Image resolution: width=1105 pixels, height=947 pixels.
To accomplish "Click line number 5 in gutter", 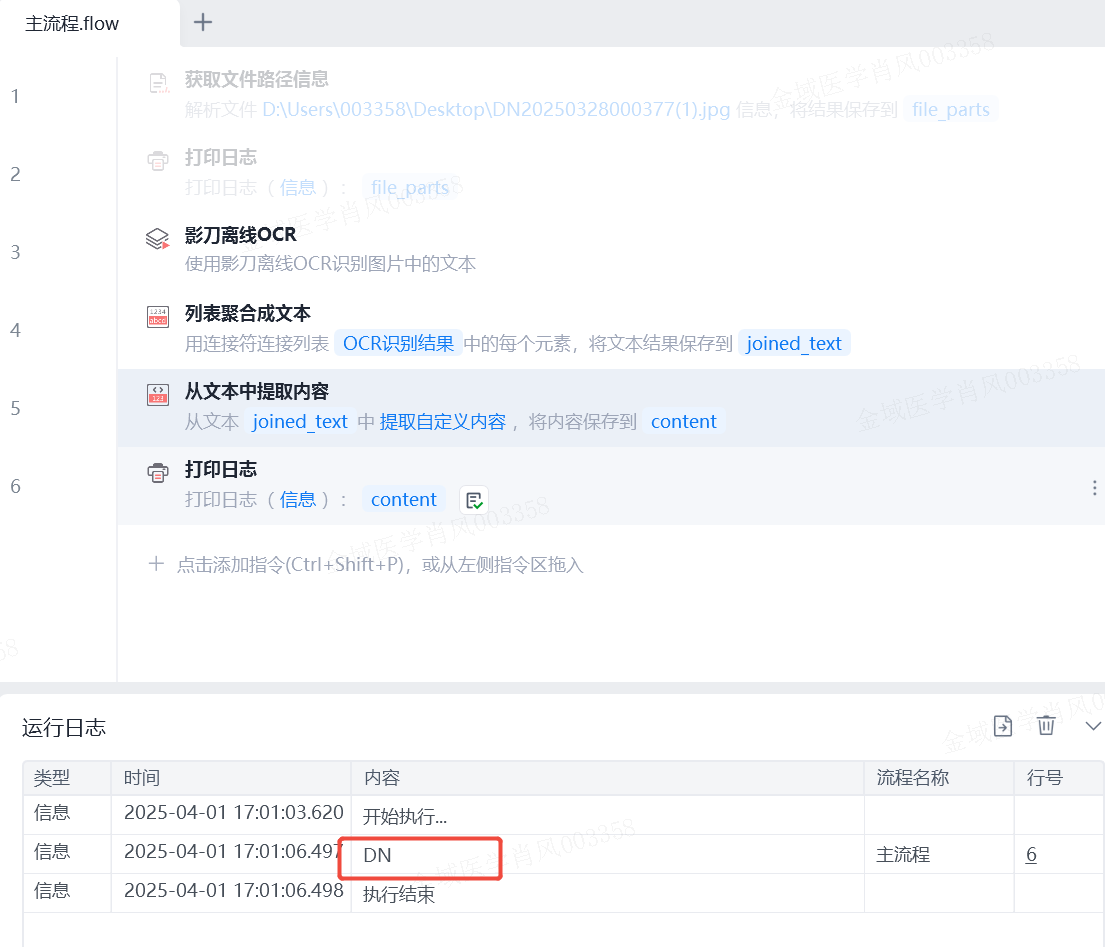I will (15, 408).
